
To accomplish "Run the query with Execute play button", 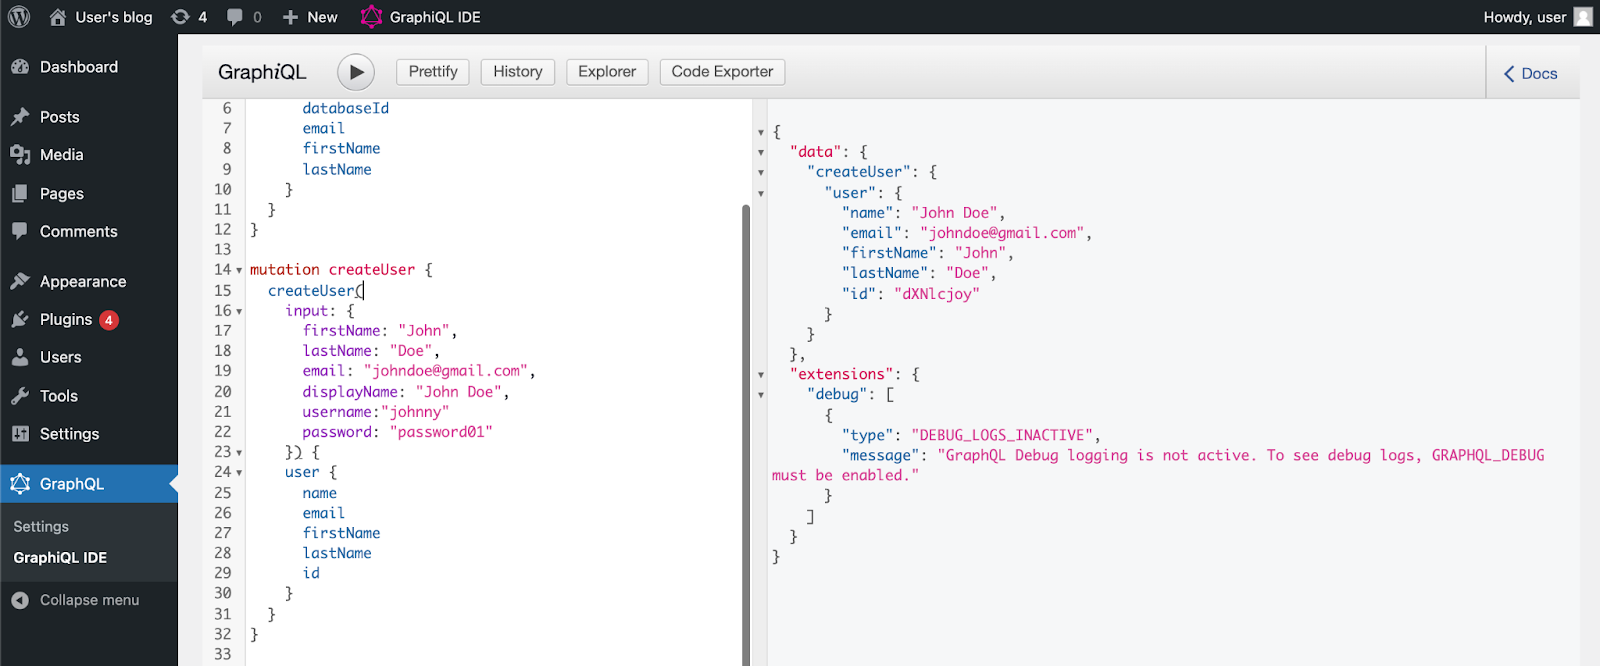I will 356,72.
